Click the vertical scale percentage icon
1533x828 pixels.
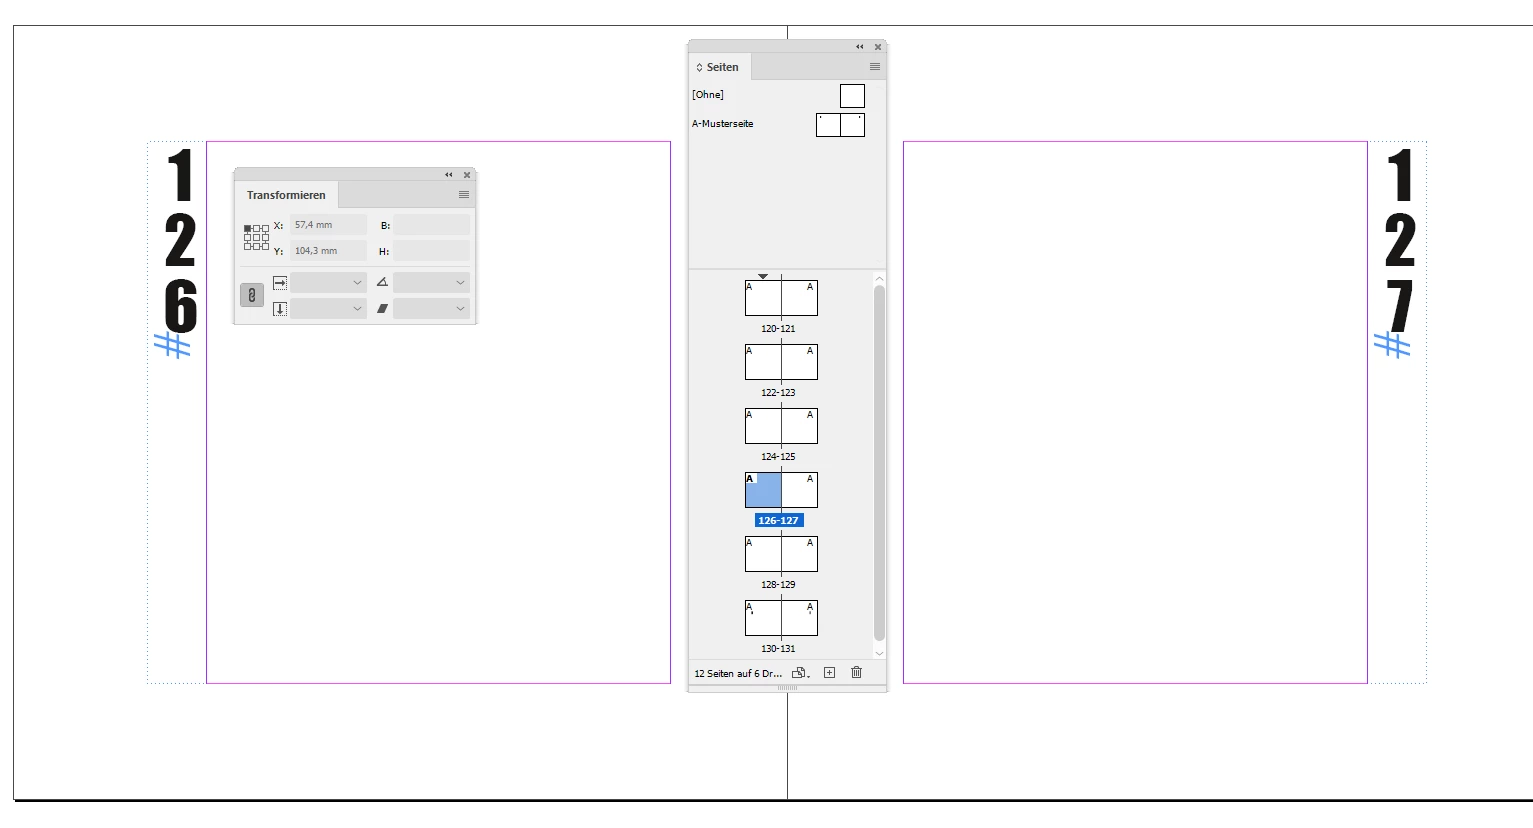point(280,309)
